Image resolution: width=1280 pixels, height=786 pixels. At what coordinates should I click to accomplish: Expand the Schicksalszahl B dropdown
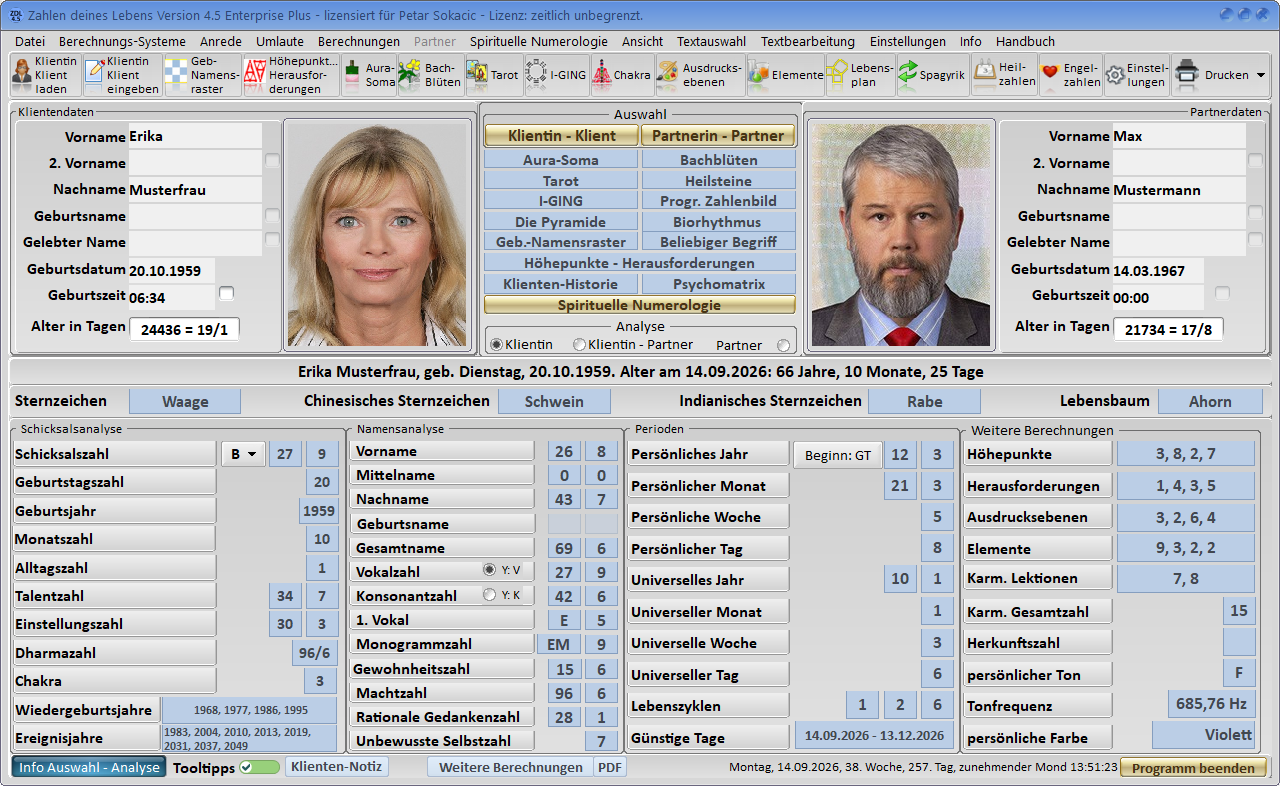click(x=243, y=454)
